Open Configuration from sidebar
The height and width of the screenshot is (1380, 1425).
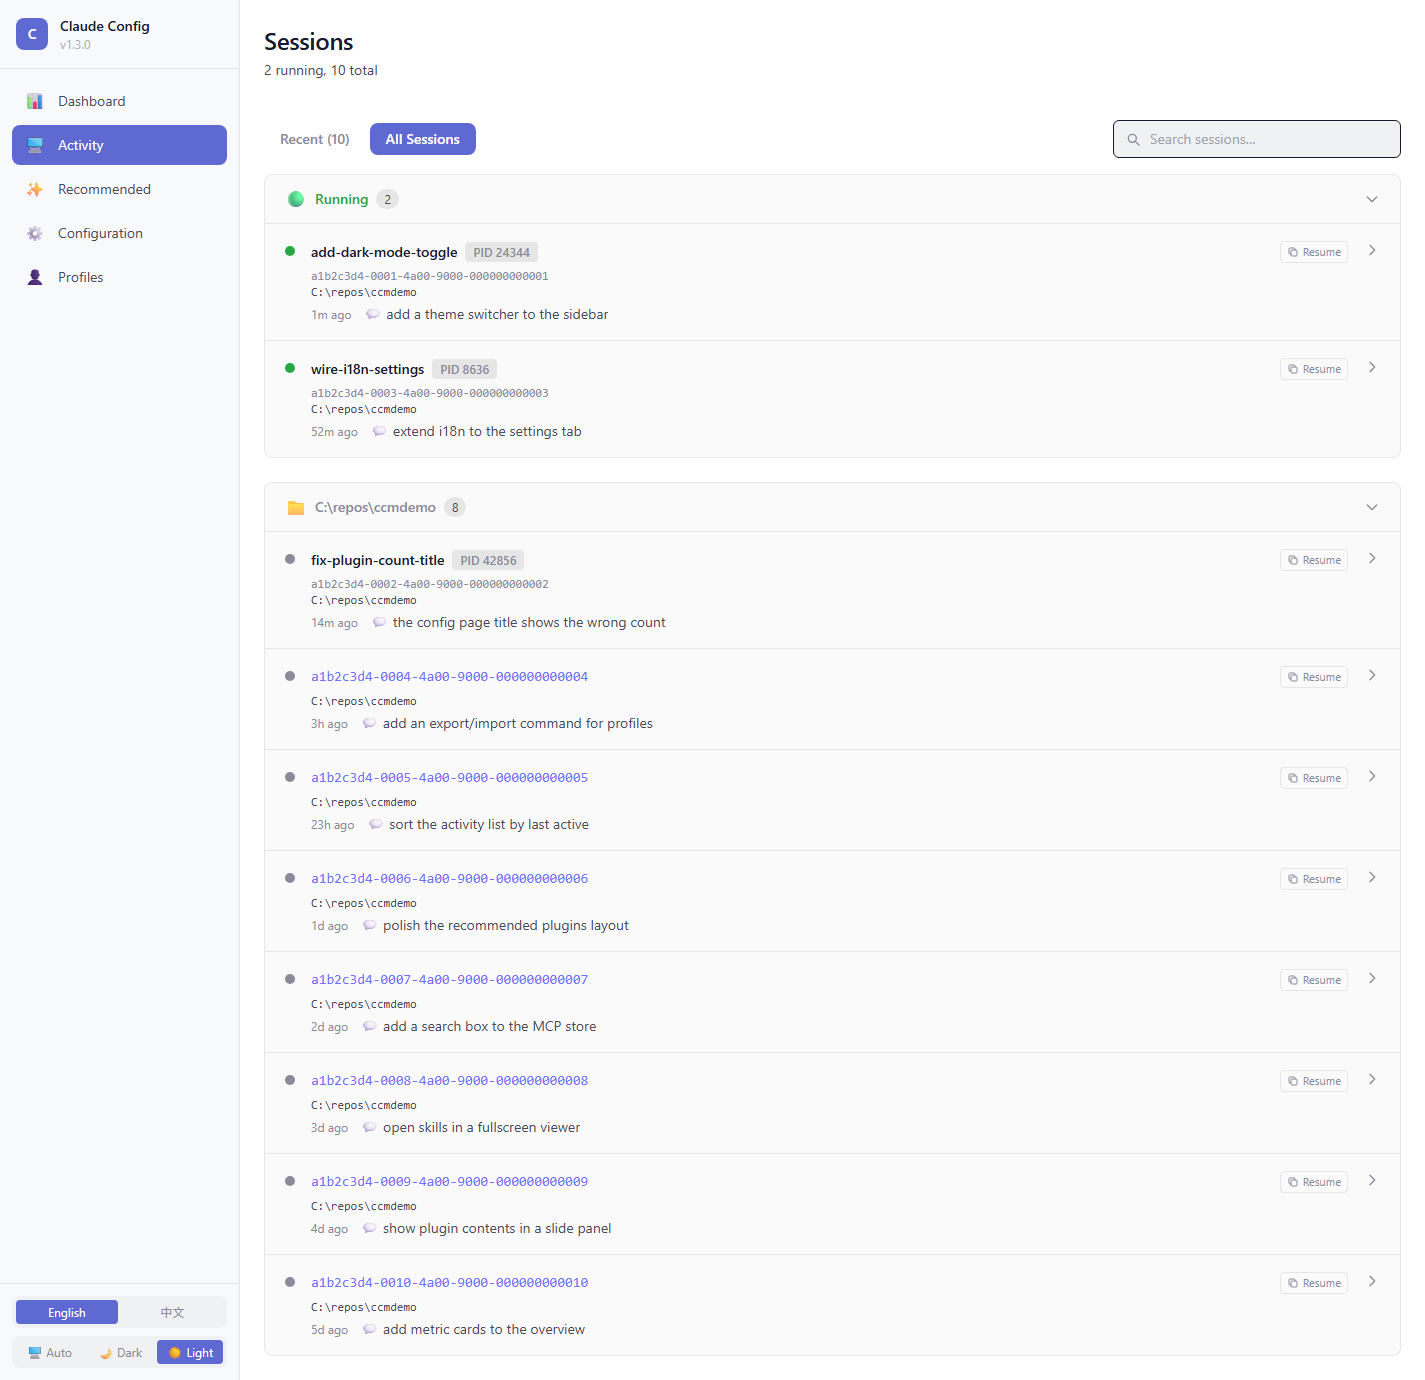(x=119, y=233)
